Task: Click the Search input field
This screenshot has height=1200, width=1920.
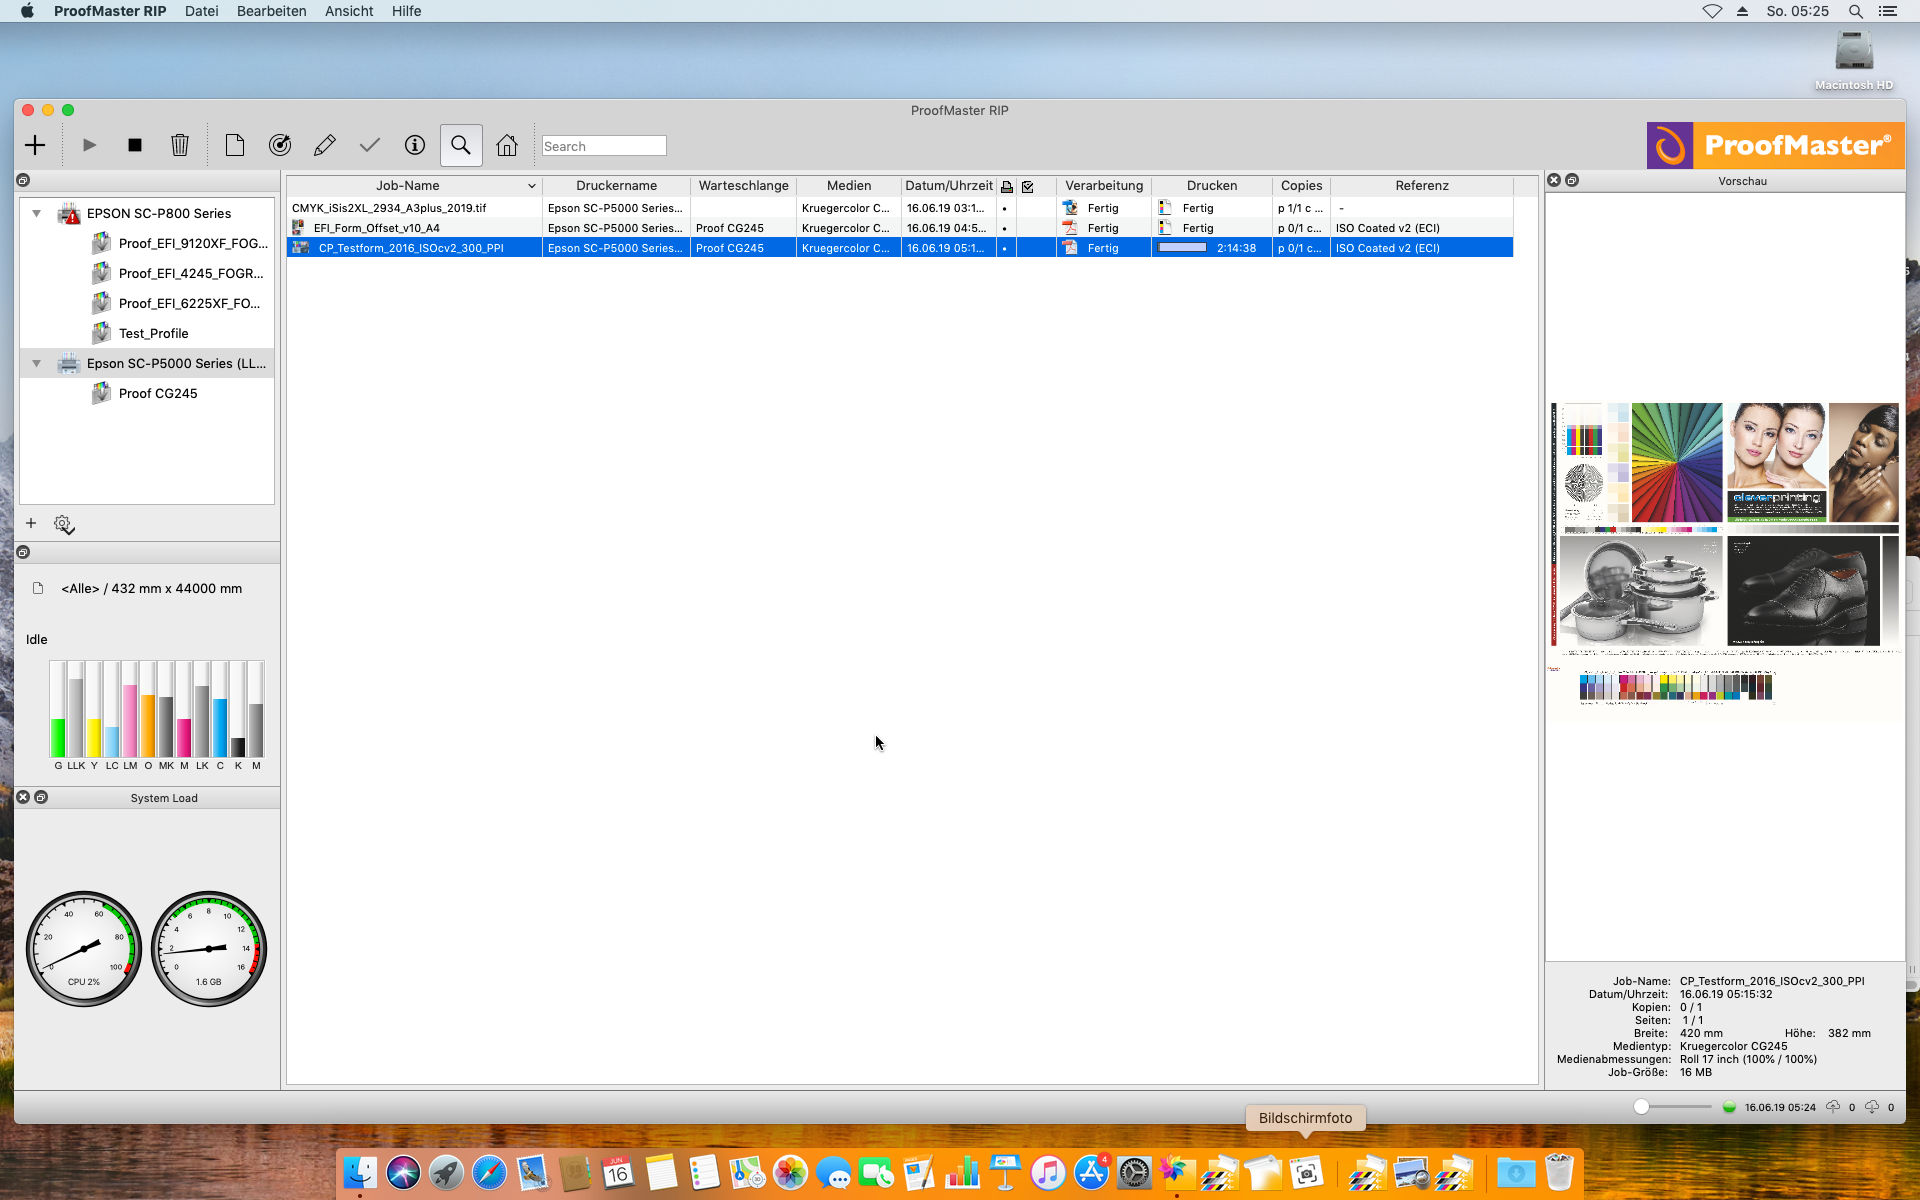Action: 604,146
